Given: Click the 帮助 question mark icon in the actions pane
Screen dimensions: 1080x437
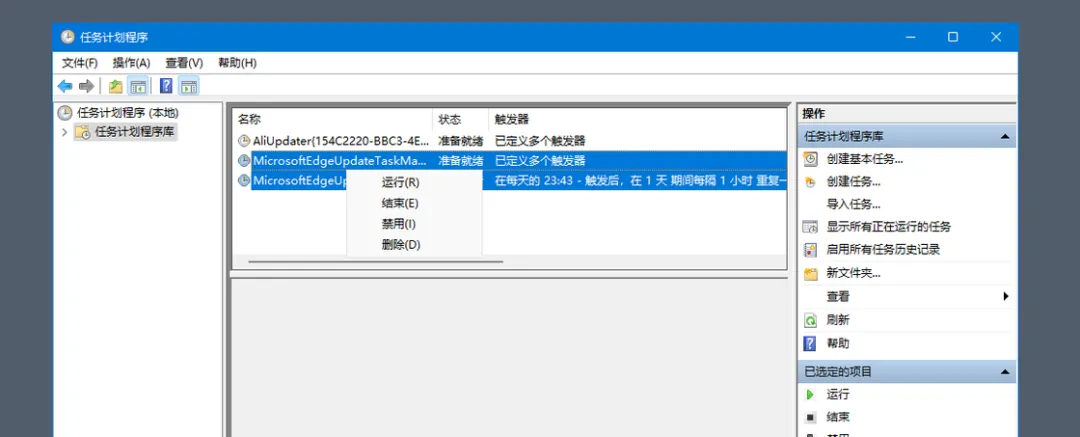Looking at the screenshot, I should coord(811,343).
